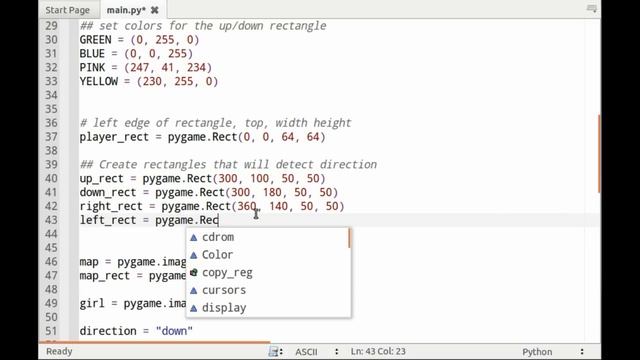640x360 pixels.
Task: Click line number 51 in the gutter
Action: pyautogui.click(x=51, y=331)
